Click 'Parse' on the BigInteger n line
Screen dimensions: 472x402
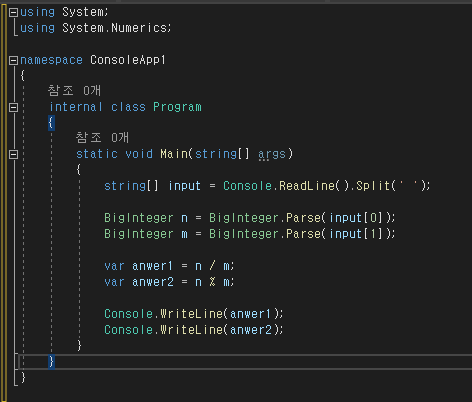click(x=303, y=218)
